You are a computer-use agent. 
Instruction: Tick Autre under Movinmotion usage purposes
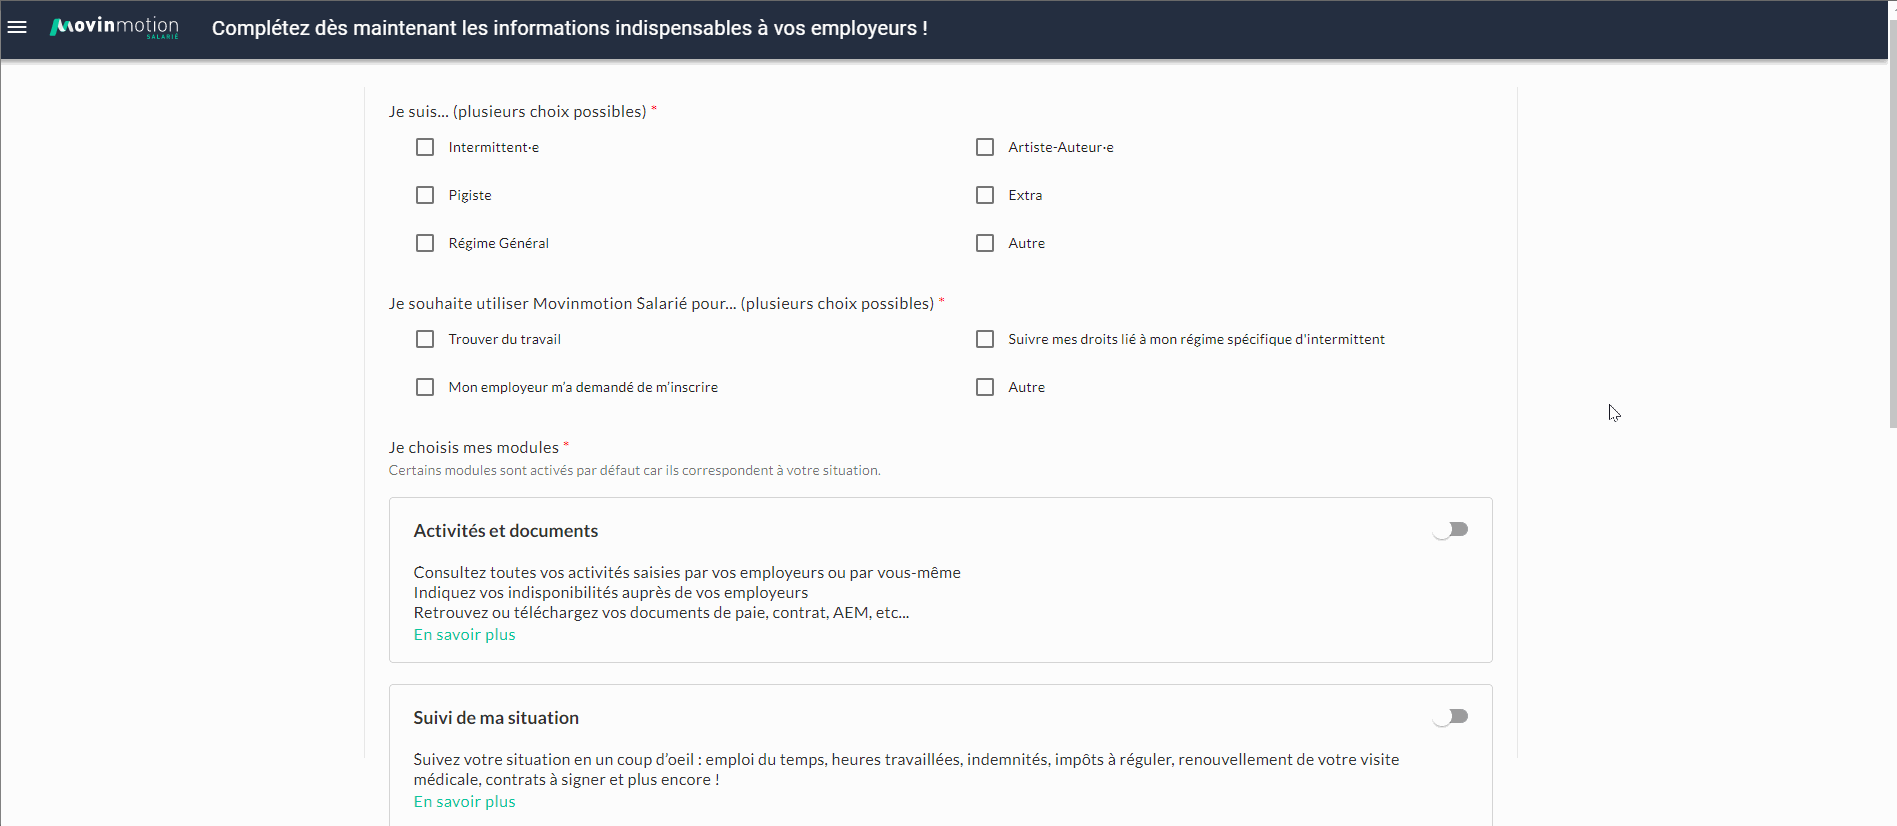click(x=985, y=387)
